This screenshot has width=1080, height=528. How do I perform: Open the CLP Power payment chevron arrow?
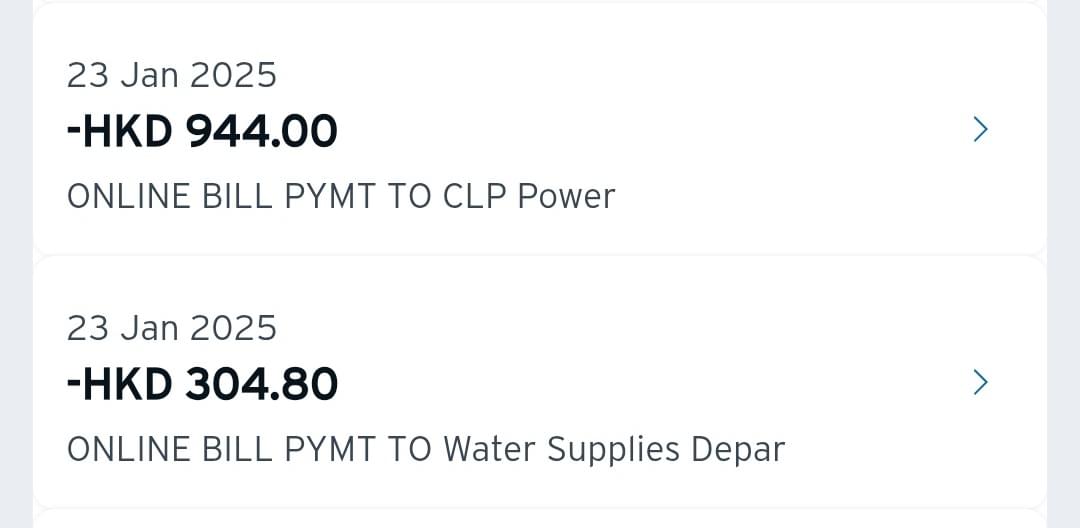tap(980, 129)
